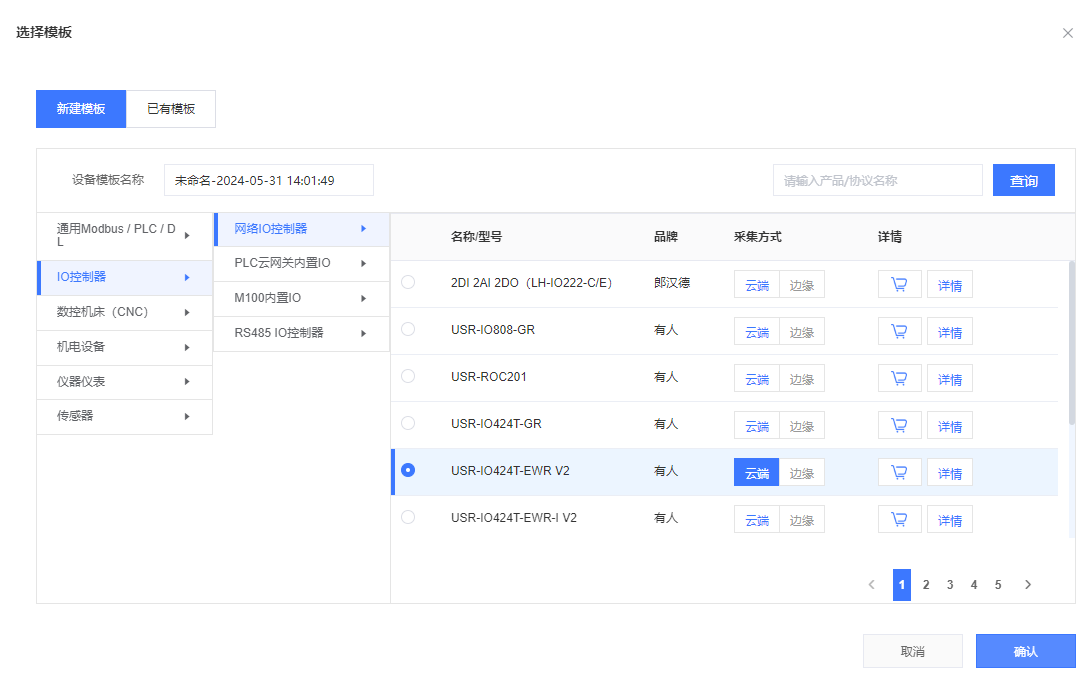Expand the 传感器 category

124,416
